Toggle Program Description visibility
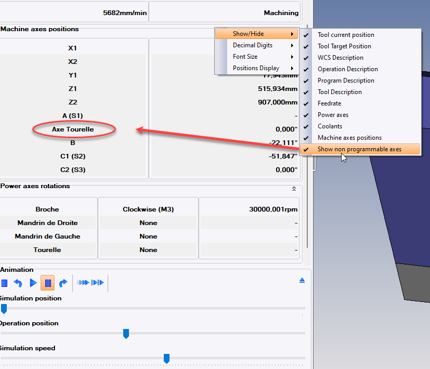Image resolution: width=430 pixels, height=369 pixels. 361,81
